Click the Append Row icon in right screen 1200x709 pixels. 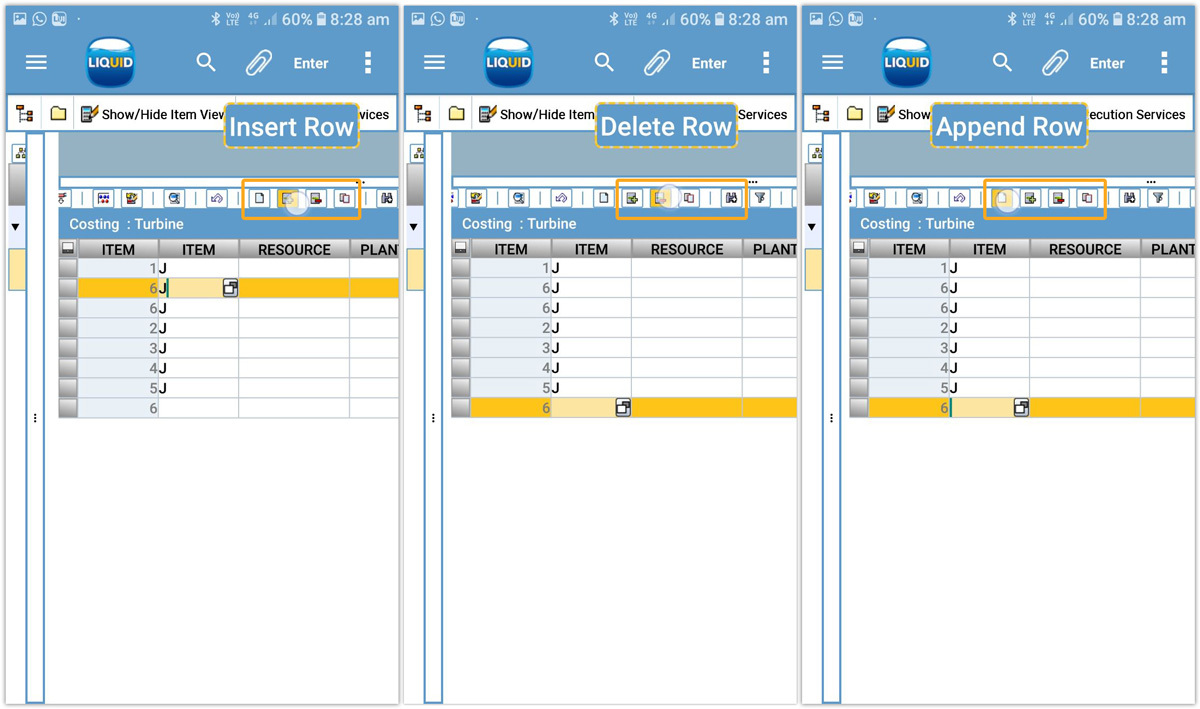1003,199
